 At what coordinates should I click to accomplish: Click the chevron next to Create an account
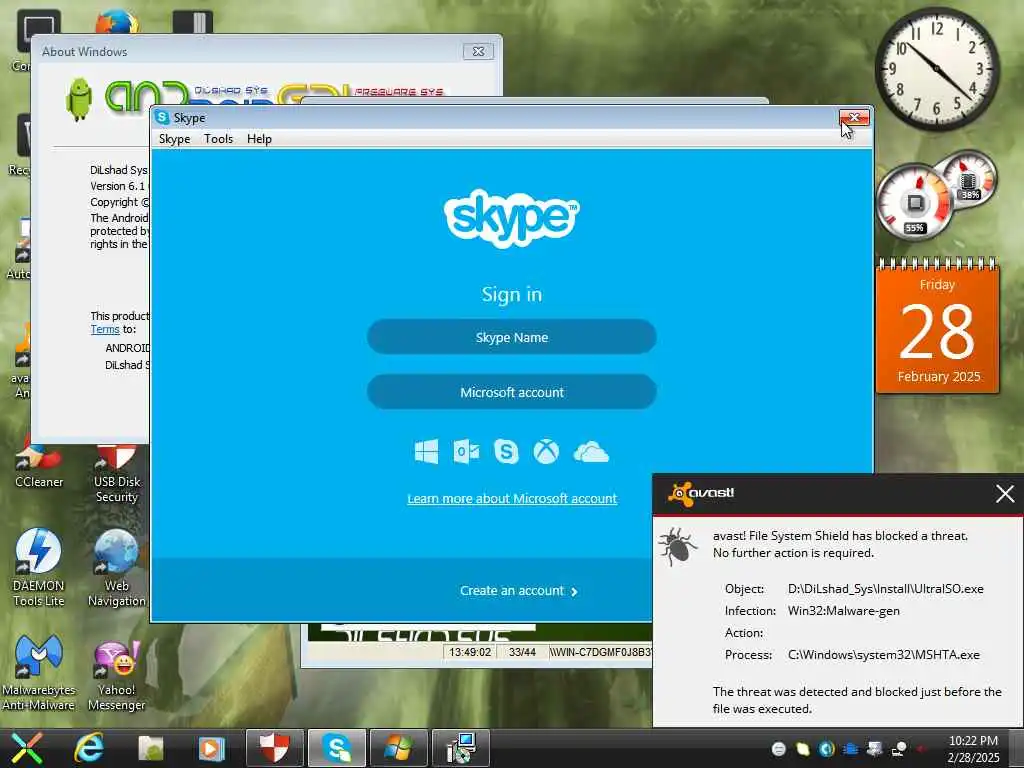point(574,592)
